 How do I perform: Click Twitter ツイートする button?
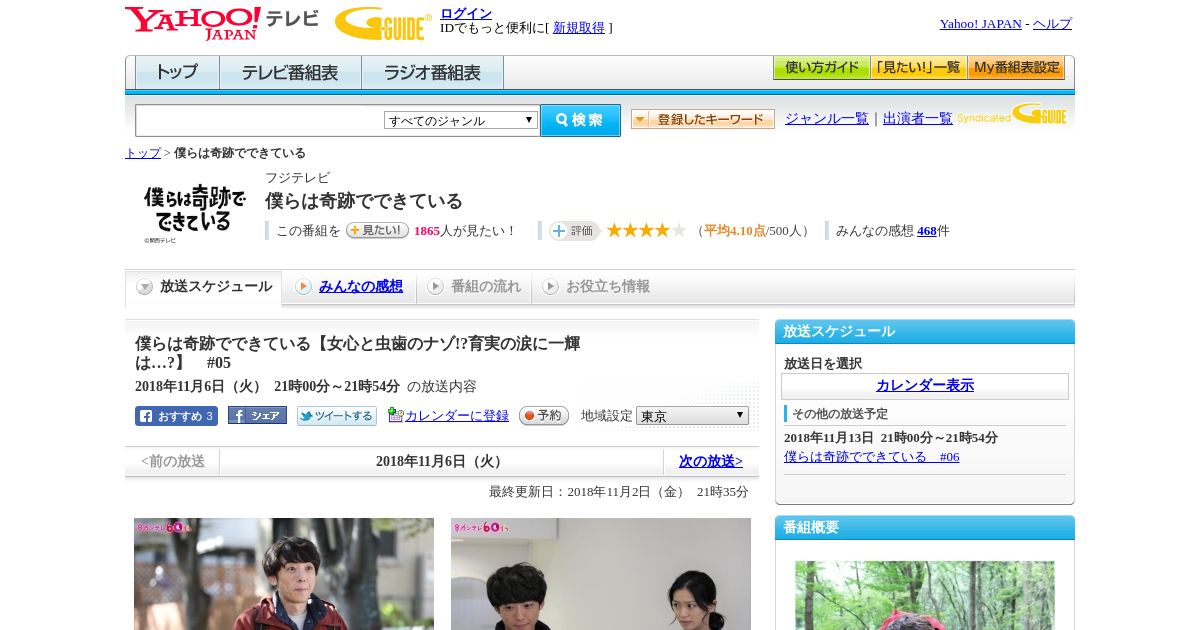click(337, 416)
